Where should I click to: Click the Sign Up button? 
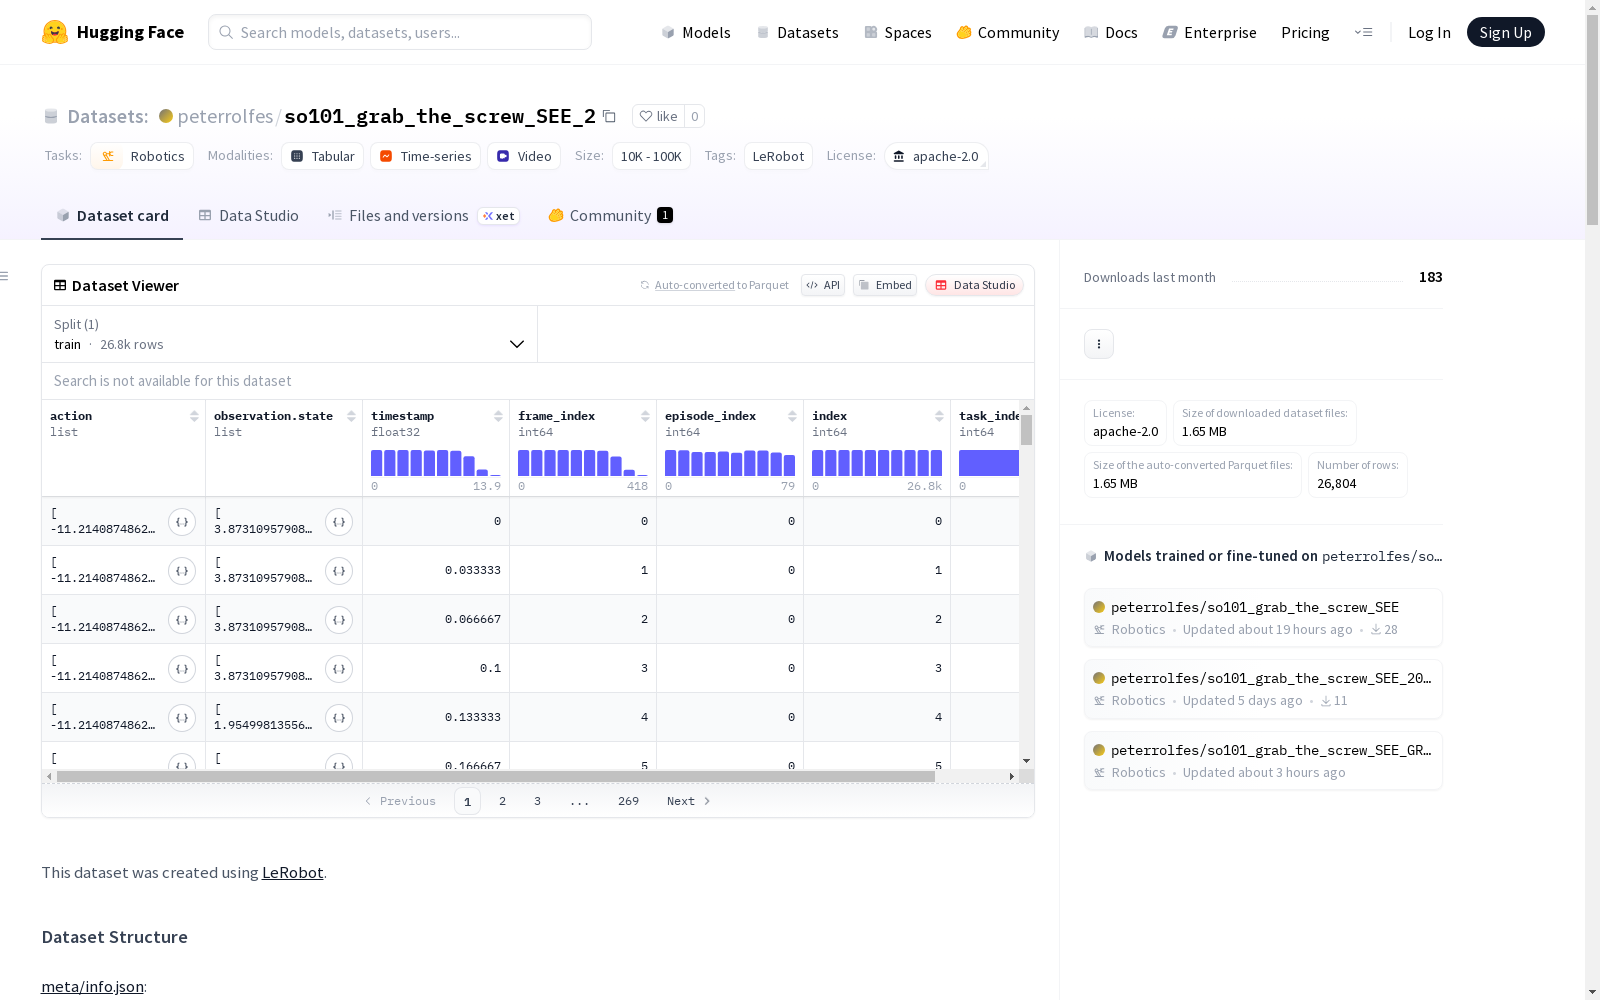click(x=1505, y=32)
